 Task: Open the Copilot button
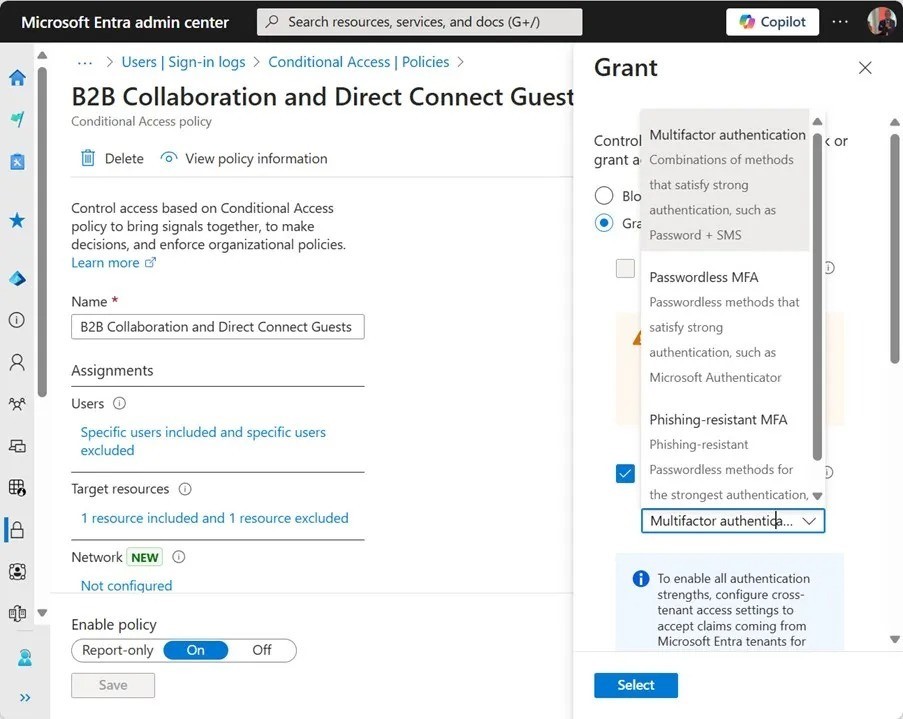(773, 22)
